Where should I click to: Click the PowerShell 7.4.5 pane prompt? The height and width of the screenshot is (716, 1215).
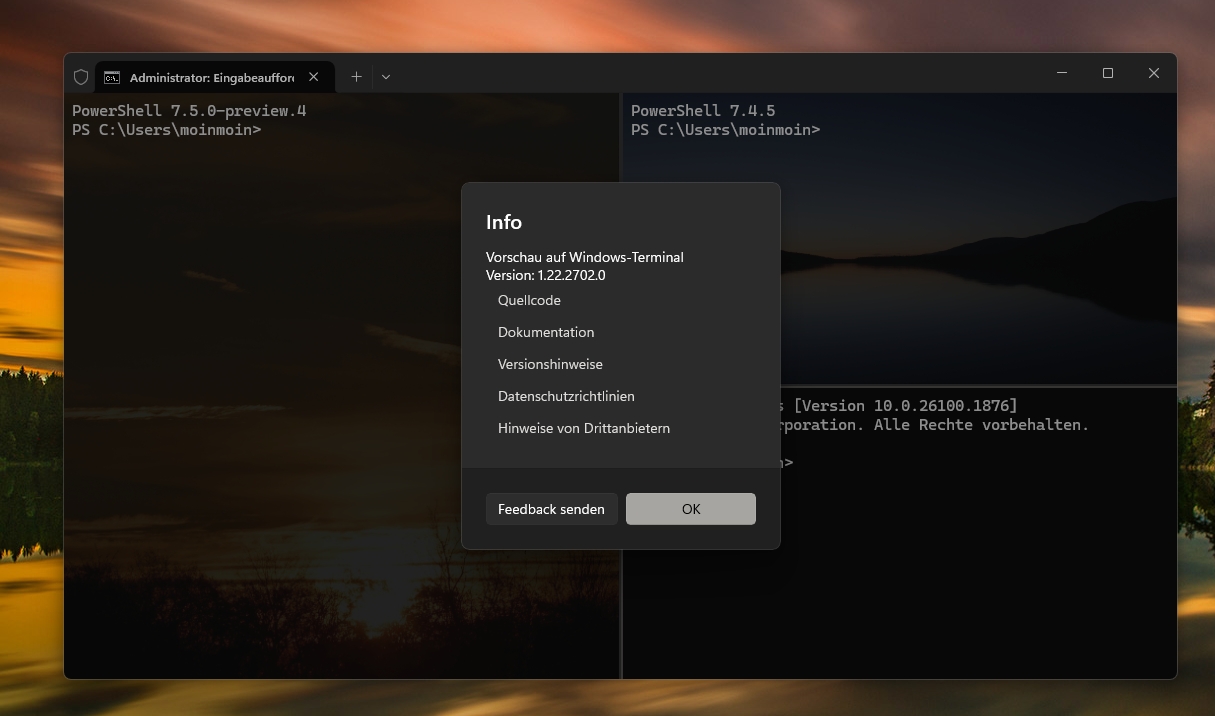pyautogui.click(x=725, y=130)
